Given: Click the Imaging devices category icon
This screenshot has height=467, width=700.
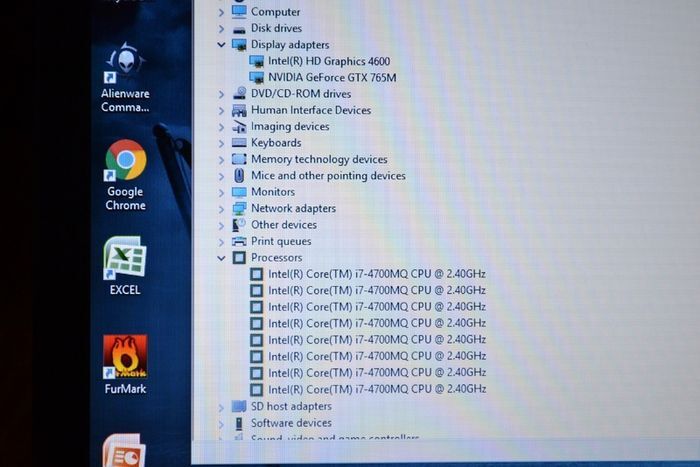Looking at the screenshot, I should pos(239,127).
